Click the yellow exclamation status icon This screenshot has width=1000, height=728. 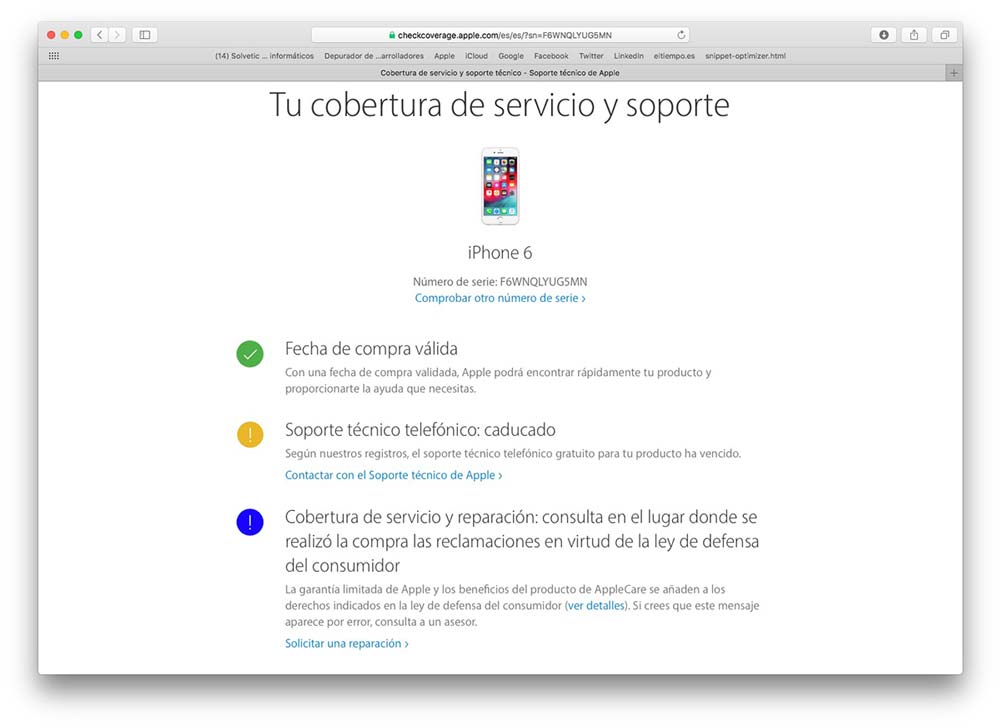pyautogui.click(x=250, y=435)
